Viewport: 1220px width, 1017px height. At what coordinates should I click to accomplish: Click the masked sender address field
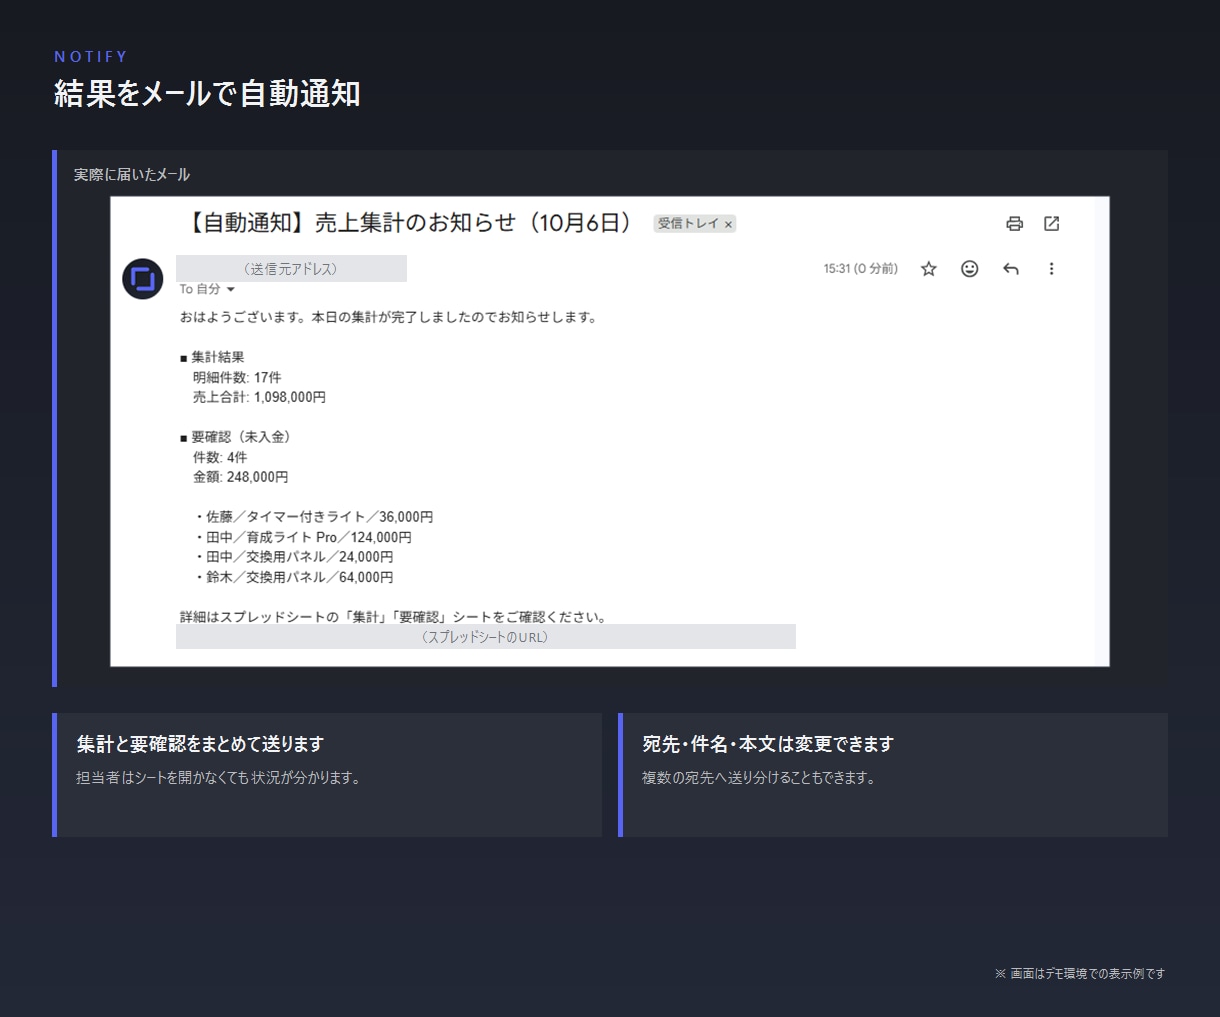pyautogui.click(x=291, y=269)
